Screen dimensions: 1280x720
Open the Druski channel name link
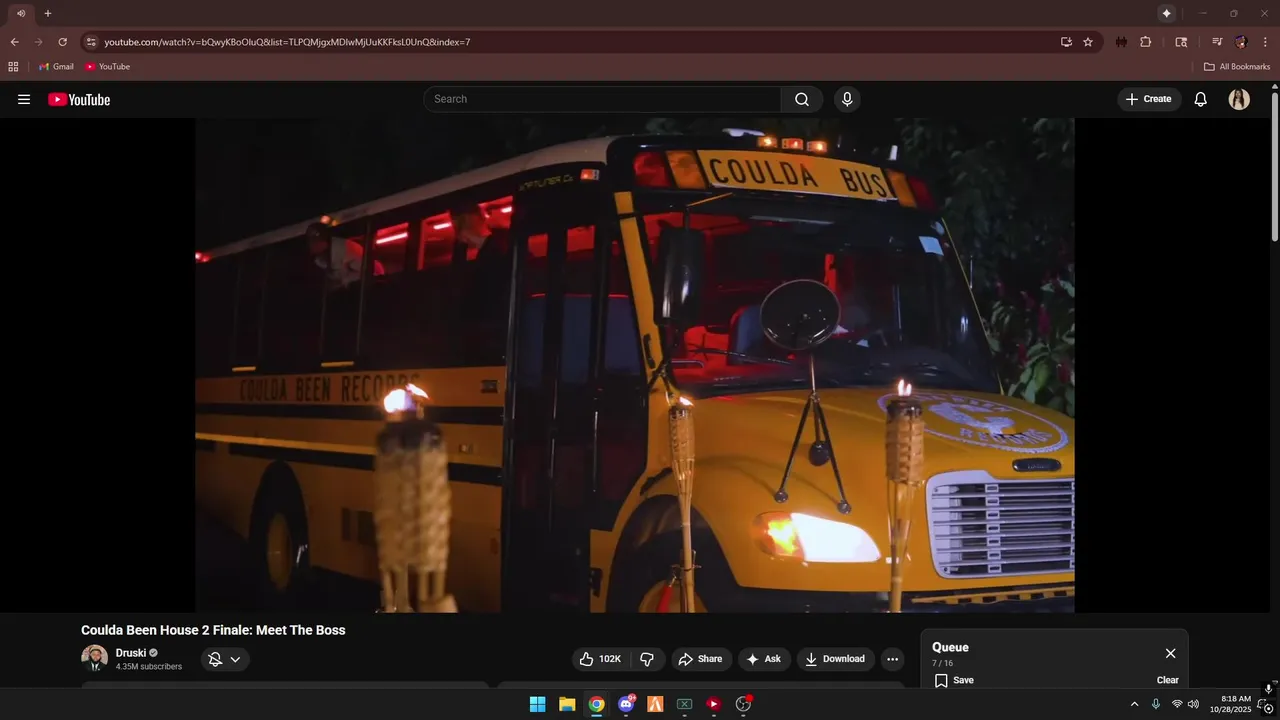point(130,653)
